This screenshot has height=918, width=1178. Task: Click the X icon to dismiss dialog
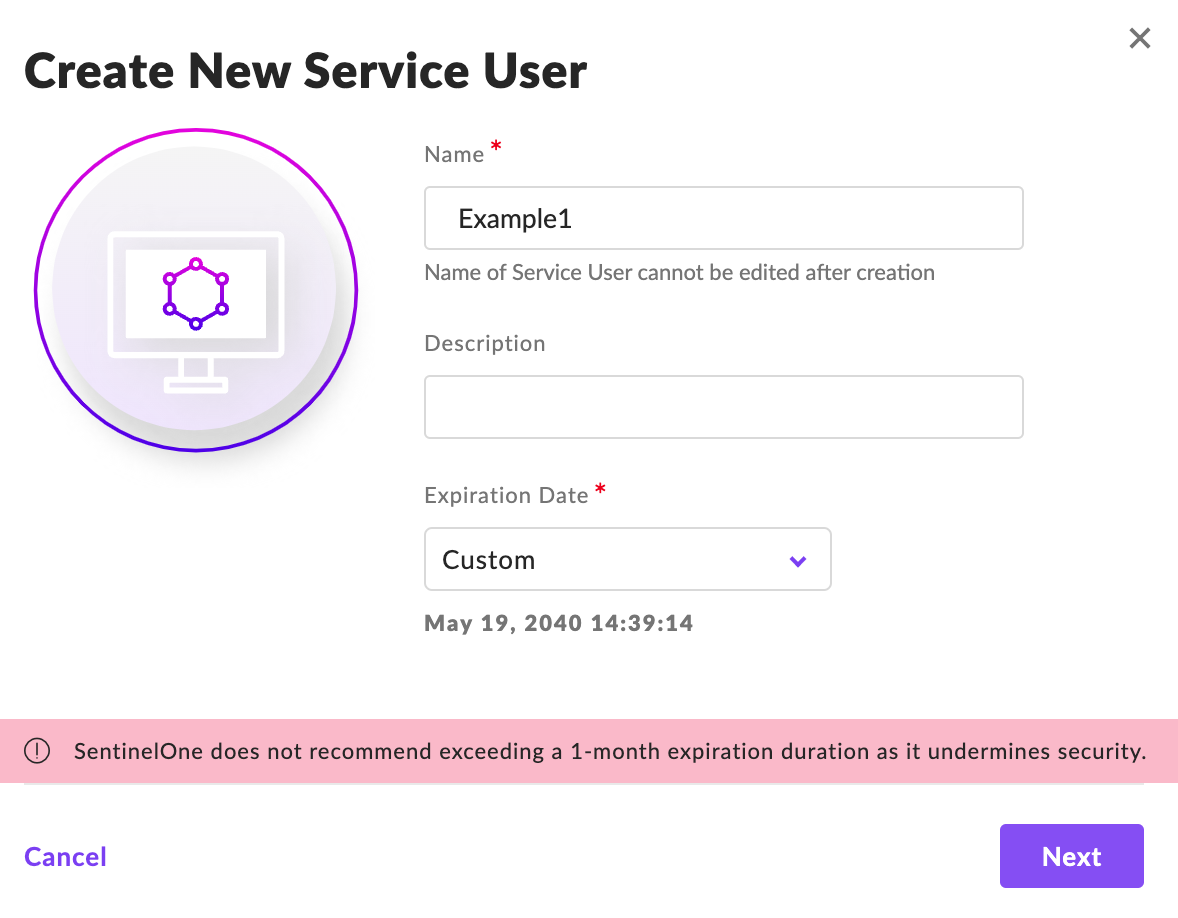click(1139, 38)
